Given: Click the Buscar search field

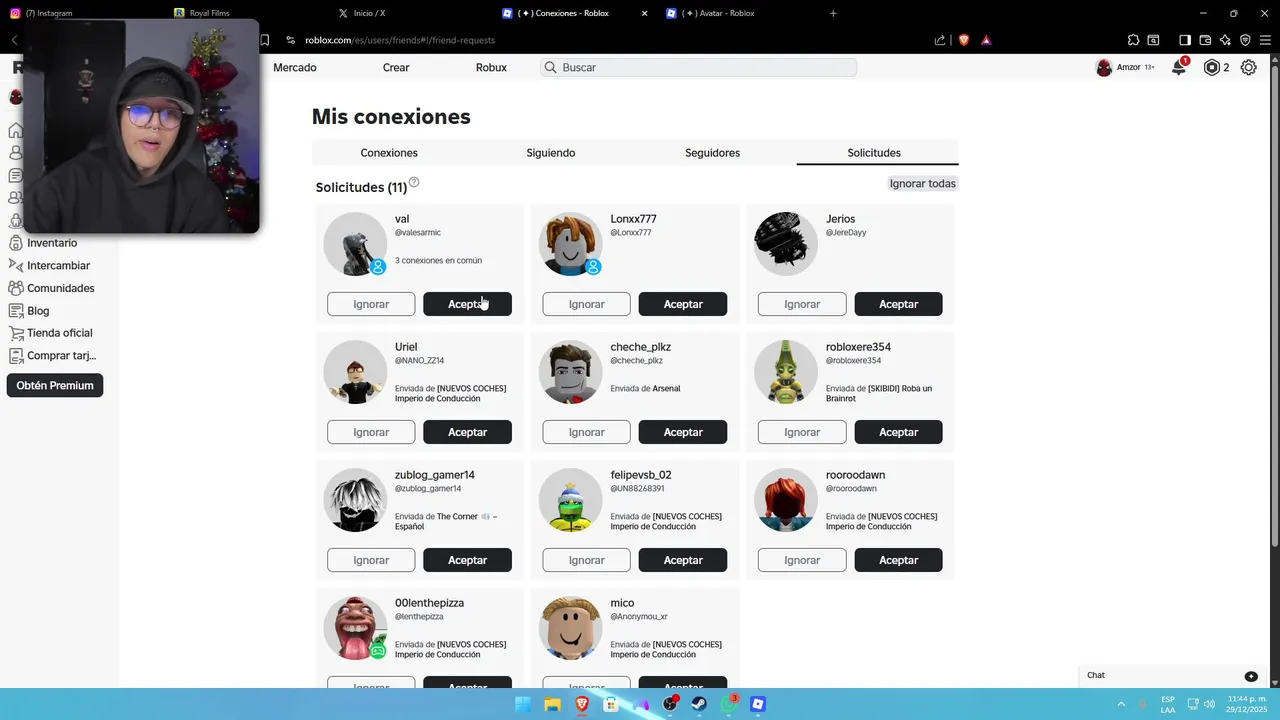Looking at the screenshot, I should (x=698, y=67).
